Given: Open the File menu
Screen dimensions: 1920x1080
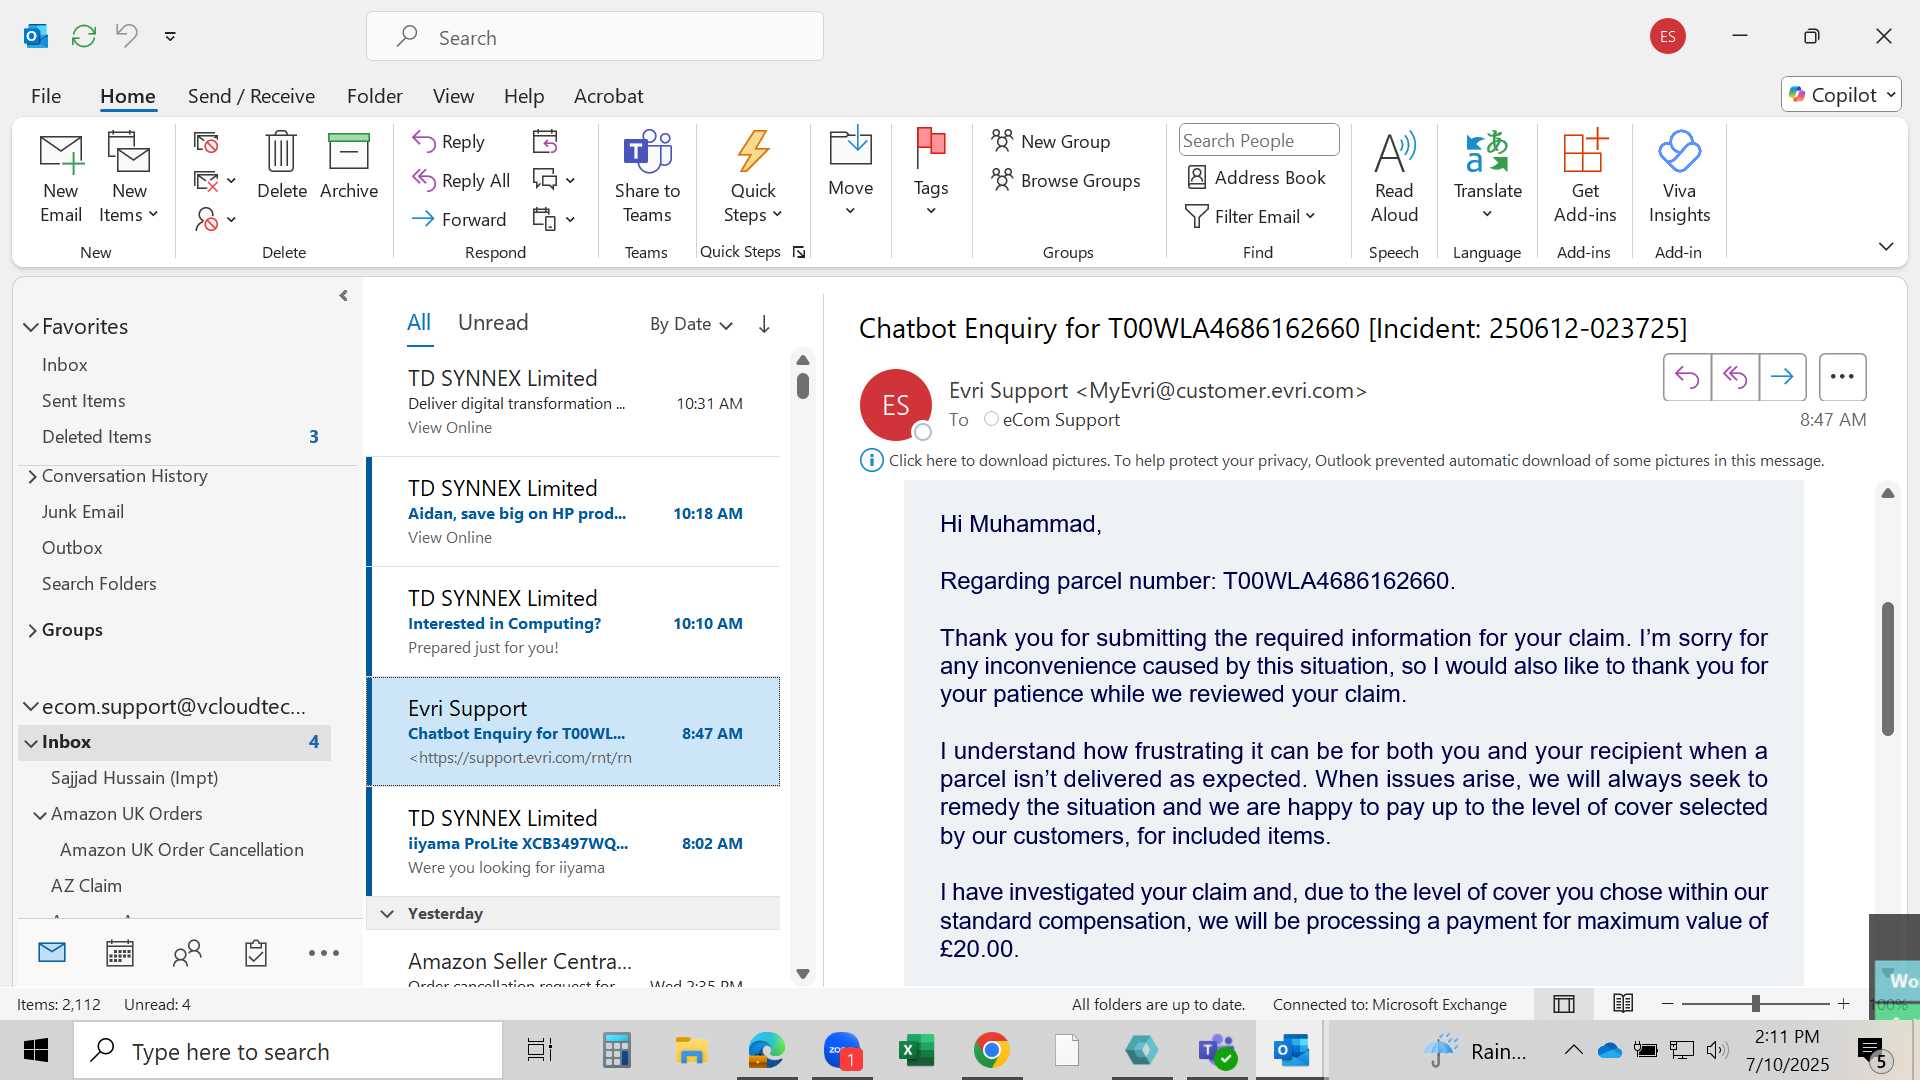Looking at the screenshot, I should click(x=46, y=96).
